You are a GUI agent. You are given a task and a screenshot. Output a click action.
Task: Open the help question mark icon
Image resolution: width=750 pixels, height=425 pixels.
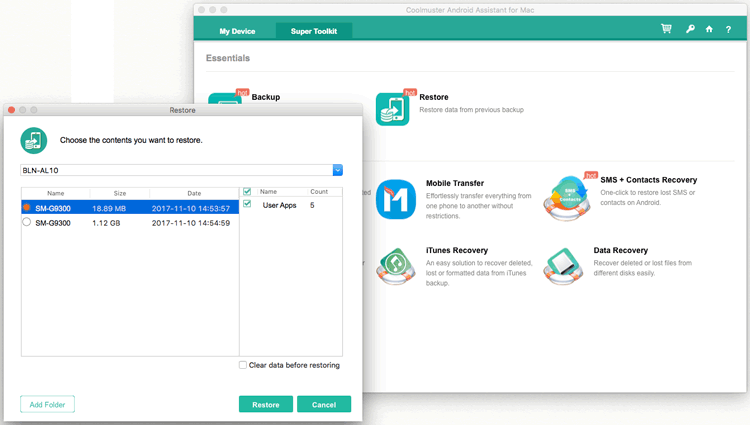click(x=728, y=30)
